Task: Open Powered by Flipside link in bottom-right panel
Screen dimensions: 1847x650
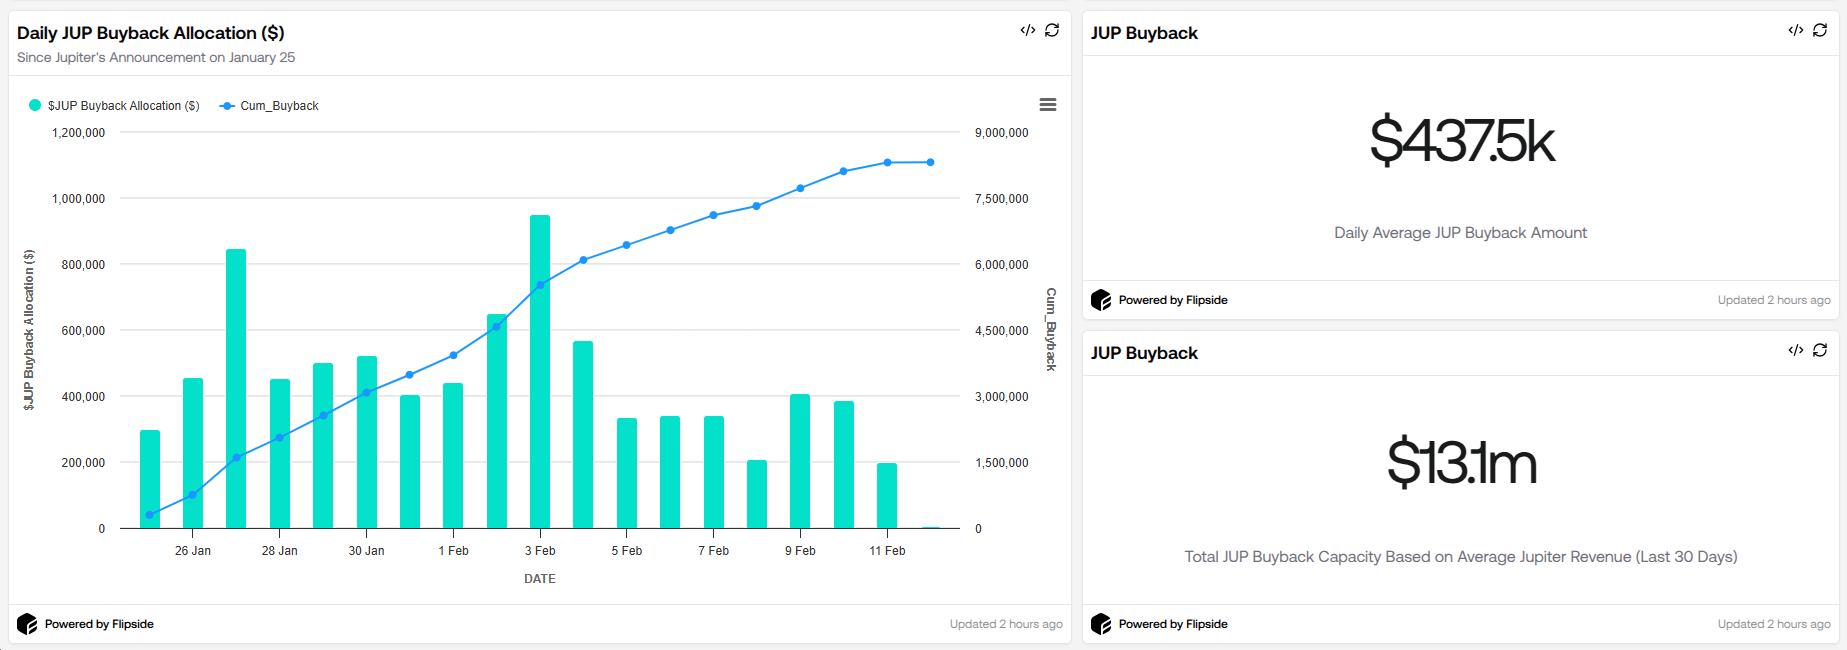Action: [1172, 624]
